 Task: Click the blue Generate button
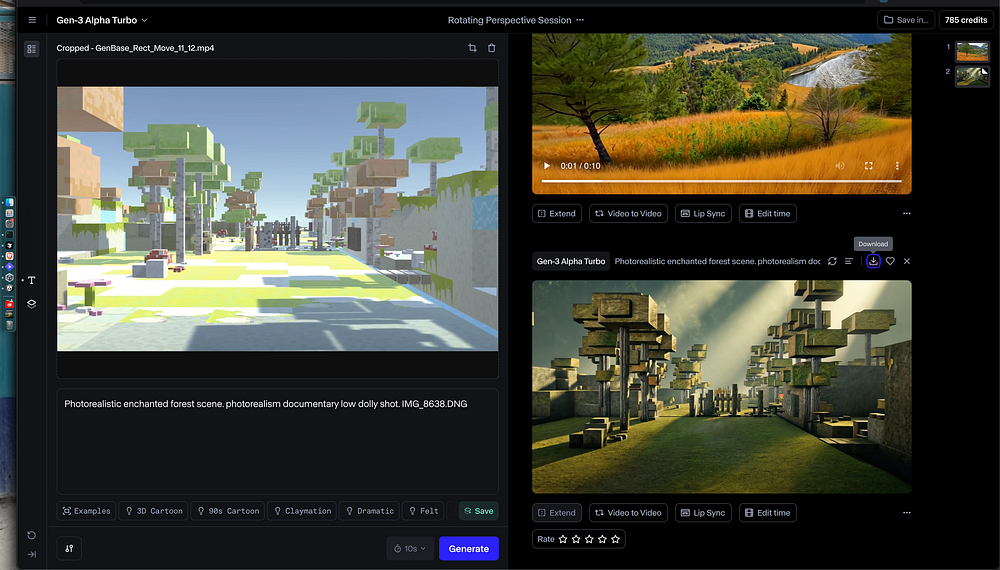pyautogui.click(x=469, y=548)
